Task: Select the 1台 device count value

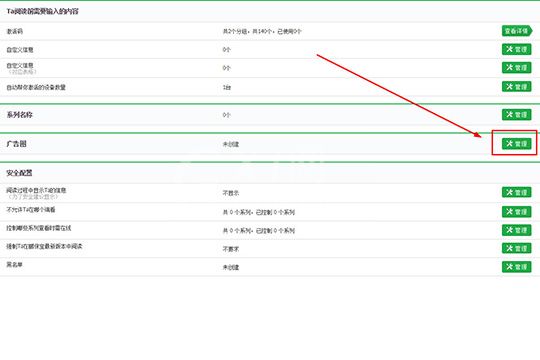Action: tap(227, 88)
